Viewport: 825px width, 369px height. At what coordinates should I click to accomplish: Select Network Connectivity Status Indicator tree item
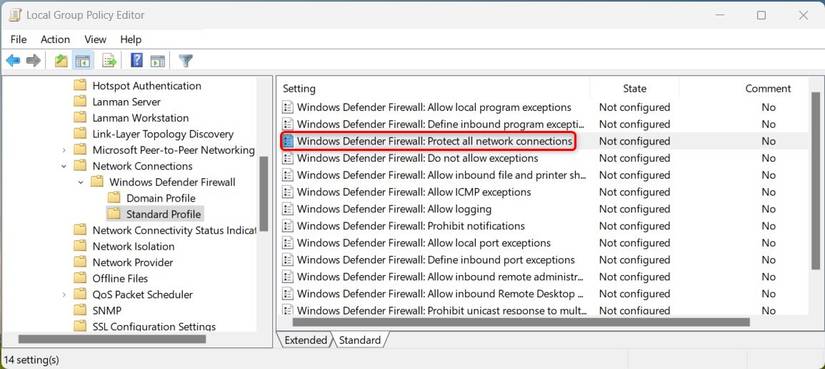pyautogui.click(x=174, y=230)
